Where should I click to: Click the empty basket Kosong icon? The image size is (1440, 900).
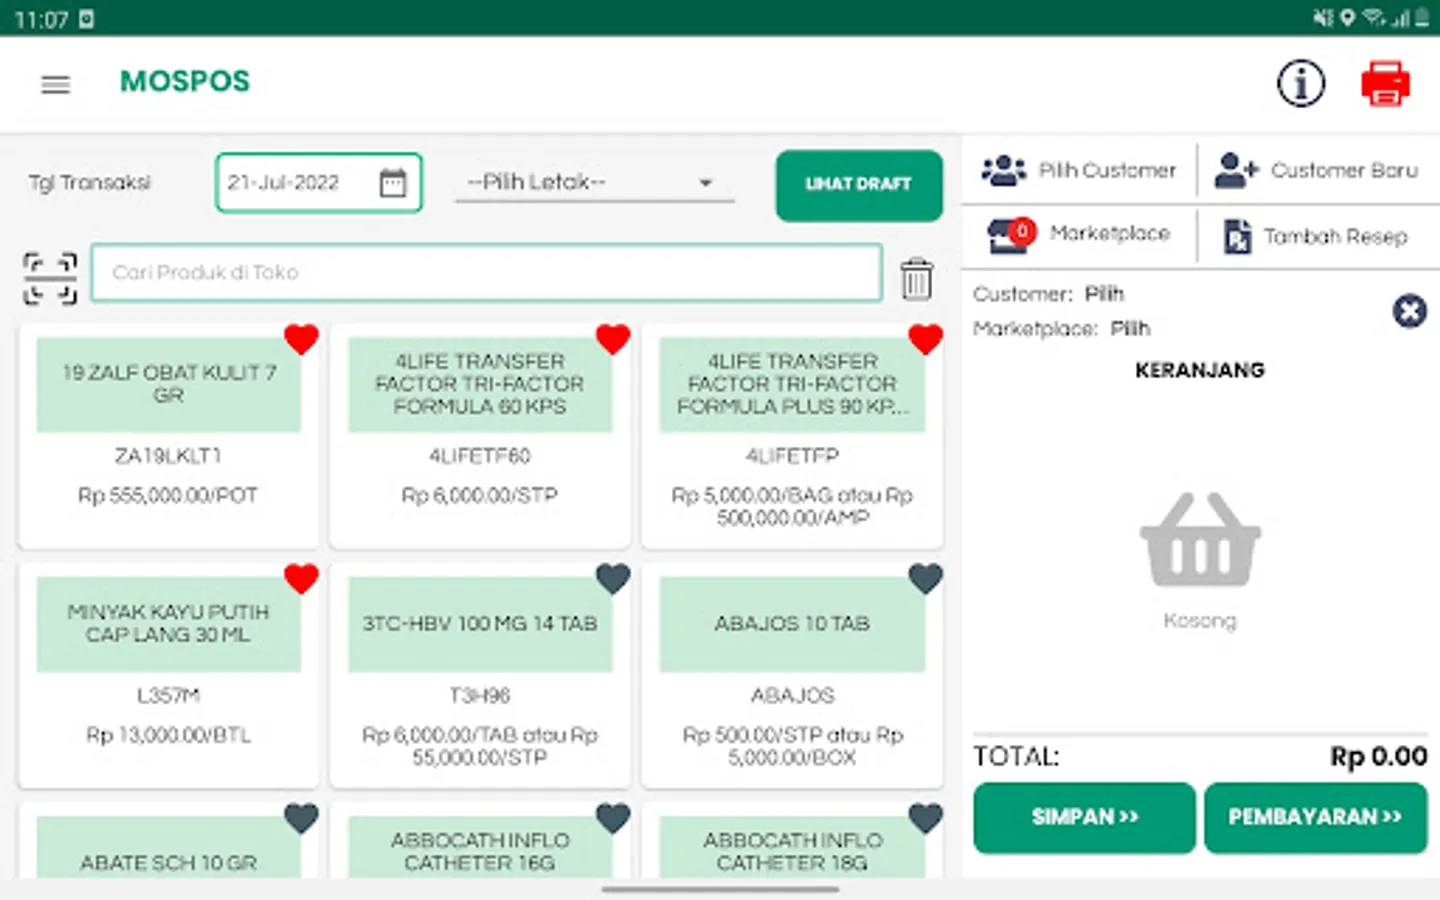pyautogui.click(x=1200, y=540)
